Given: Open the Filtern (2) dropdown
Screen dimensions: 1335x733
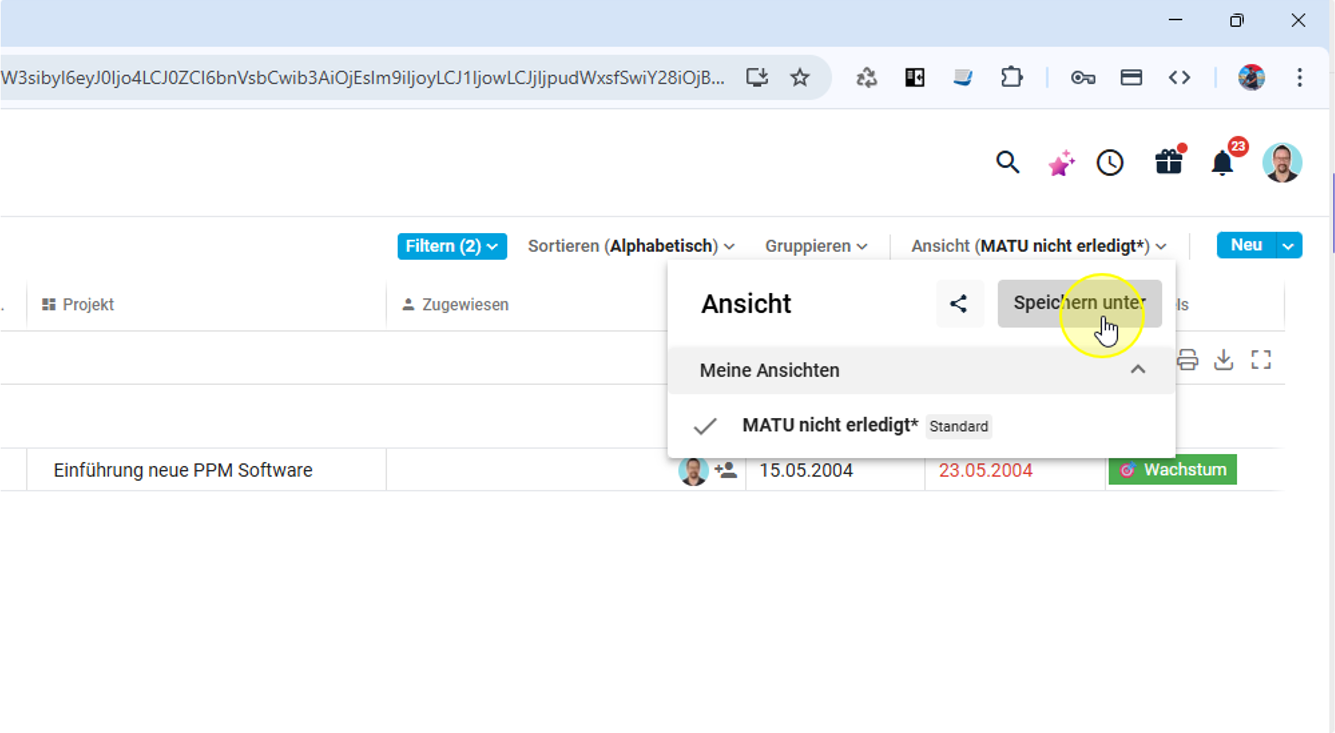Looking at the screenshot, I should tap(452, 246).
